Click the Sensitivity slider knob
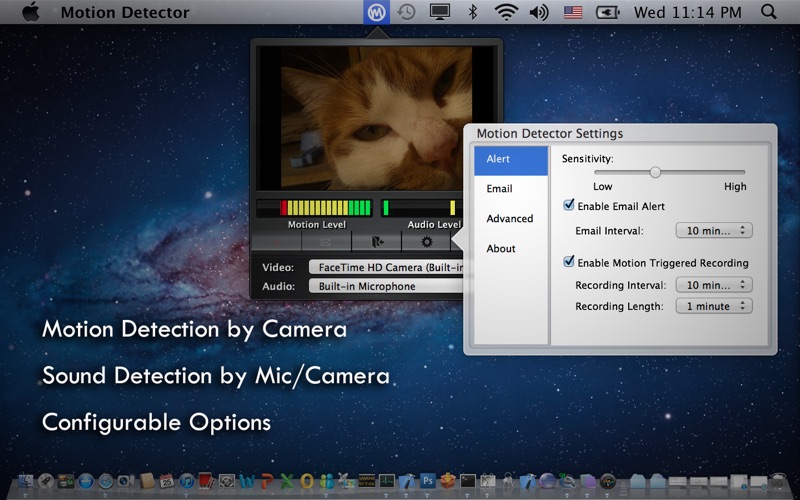 [x=655, y=172]
